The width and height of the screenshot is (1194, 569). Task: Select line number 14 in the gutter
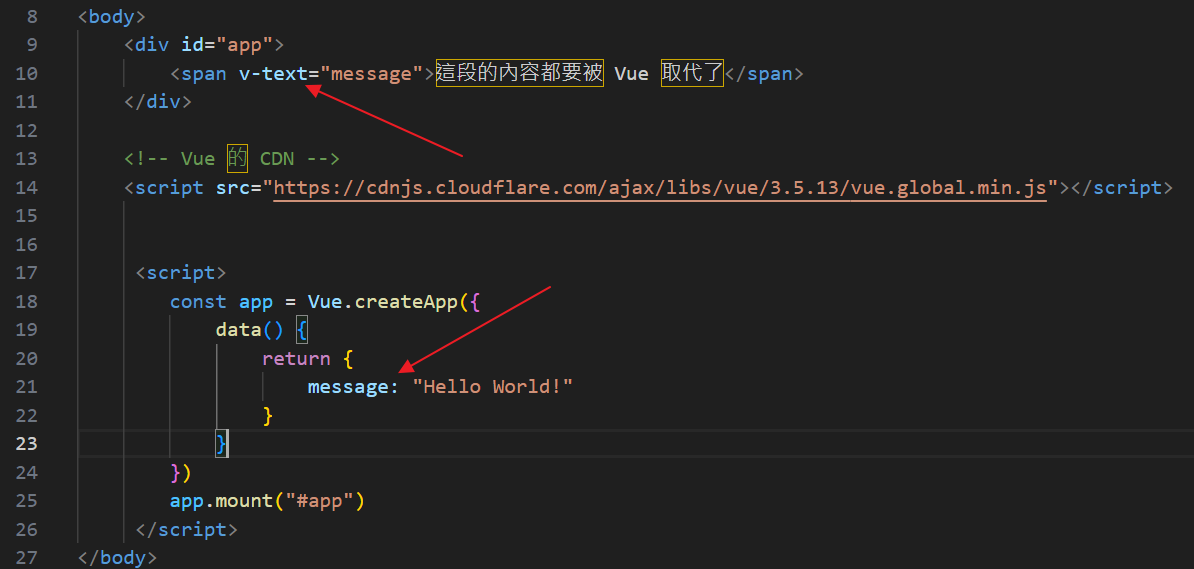[27, 188]
